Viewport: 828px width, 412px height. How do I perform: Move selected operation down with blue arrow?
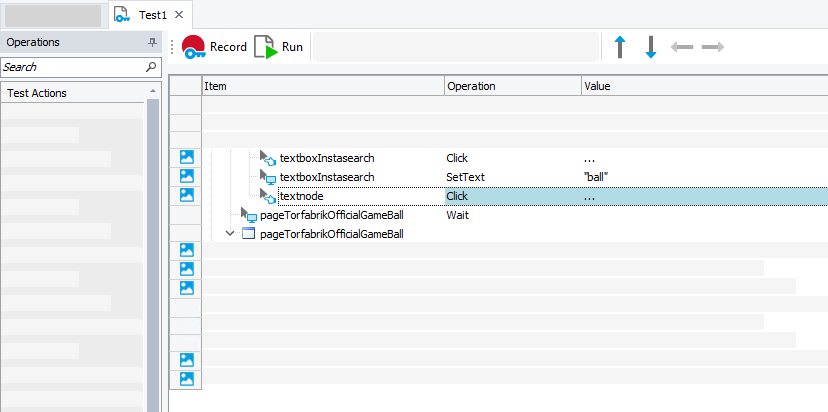pos(650,47)
